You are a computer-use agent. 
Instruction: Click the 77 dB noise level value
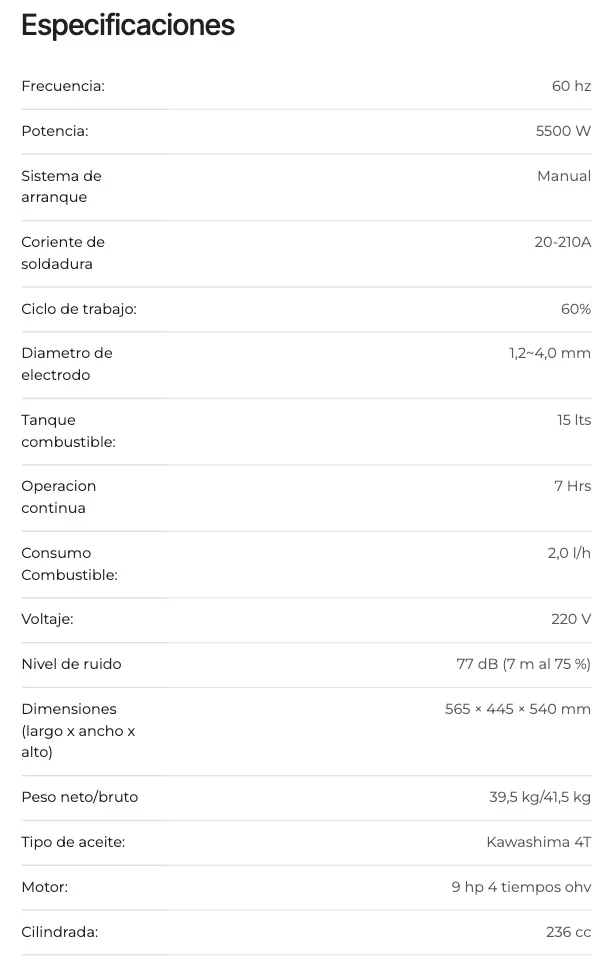click(x=523, y=664)
